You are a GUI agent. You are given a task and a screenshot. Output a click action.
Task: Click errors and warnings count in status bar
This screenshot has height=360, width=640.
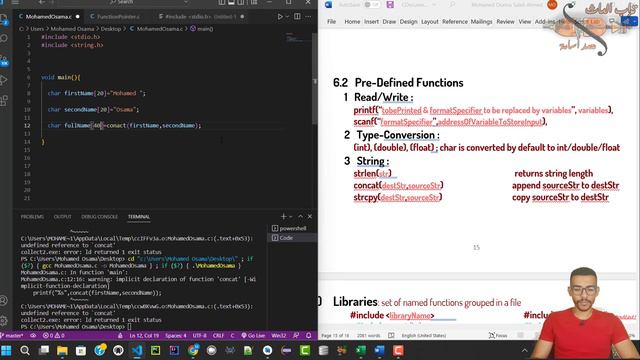point(53,336)
